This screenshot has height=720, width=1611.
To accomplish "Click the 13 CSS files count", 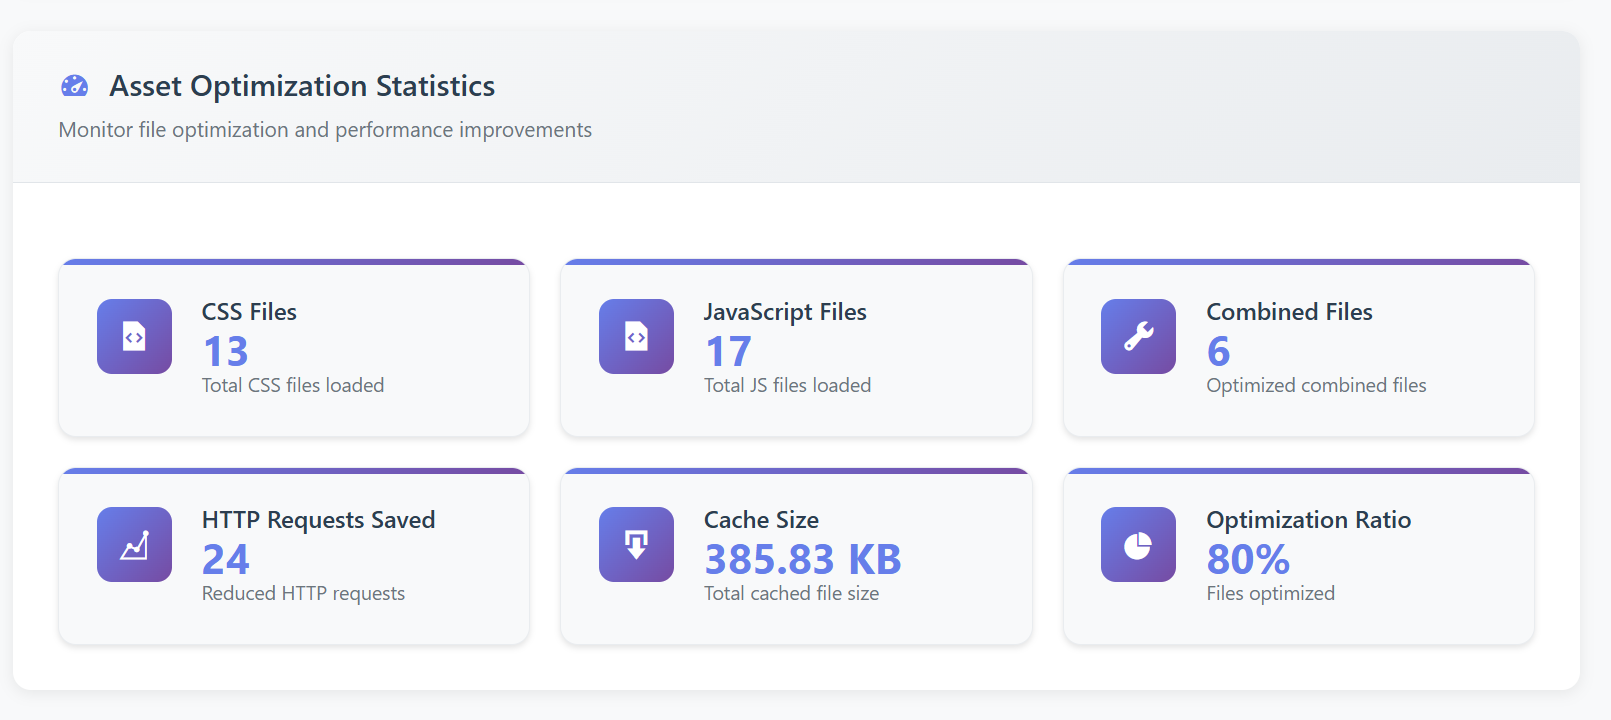I will [226, 351].
